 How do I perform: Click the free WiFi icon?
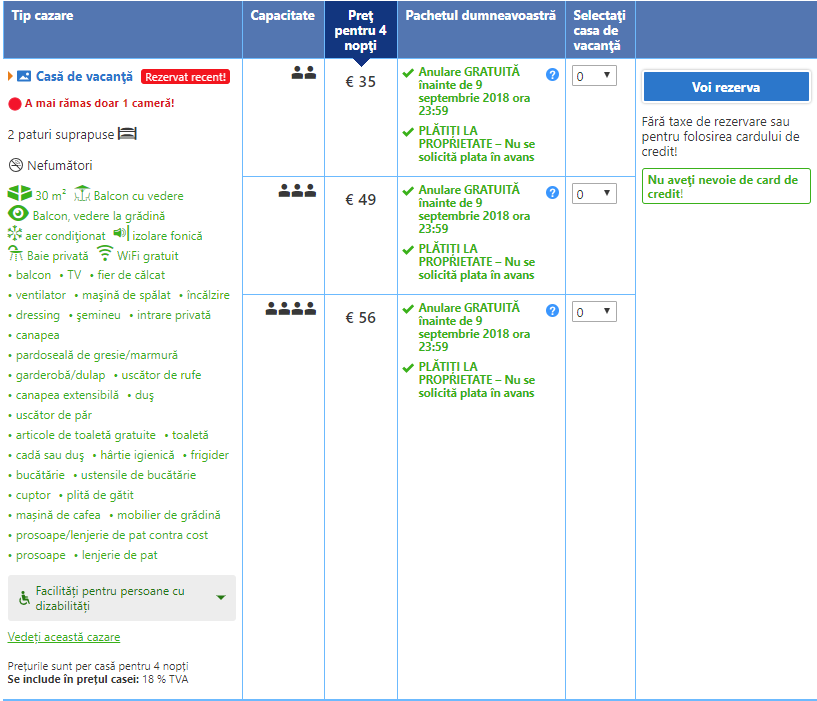[x=105, y=254]
